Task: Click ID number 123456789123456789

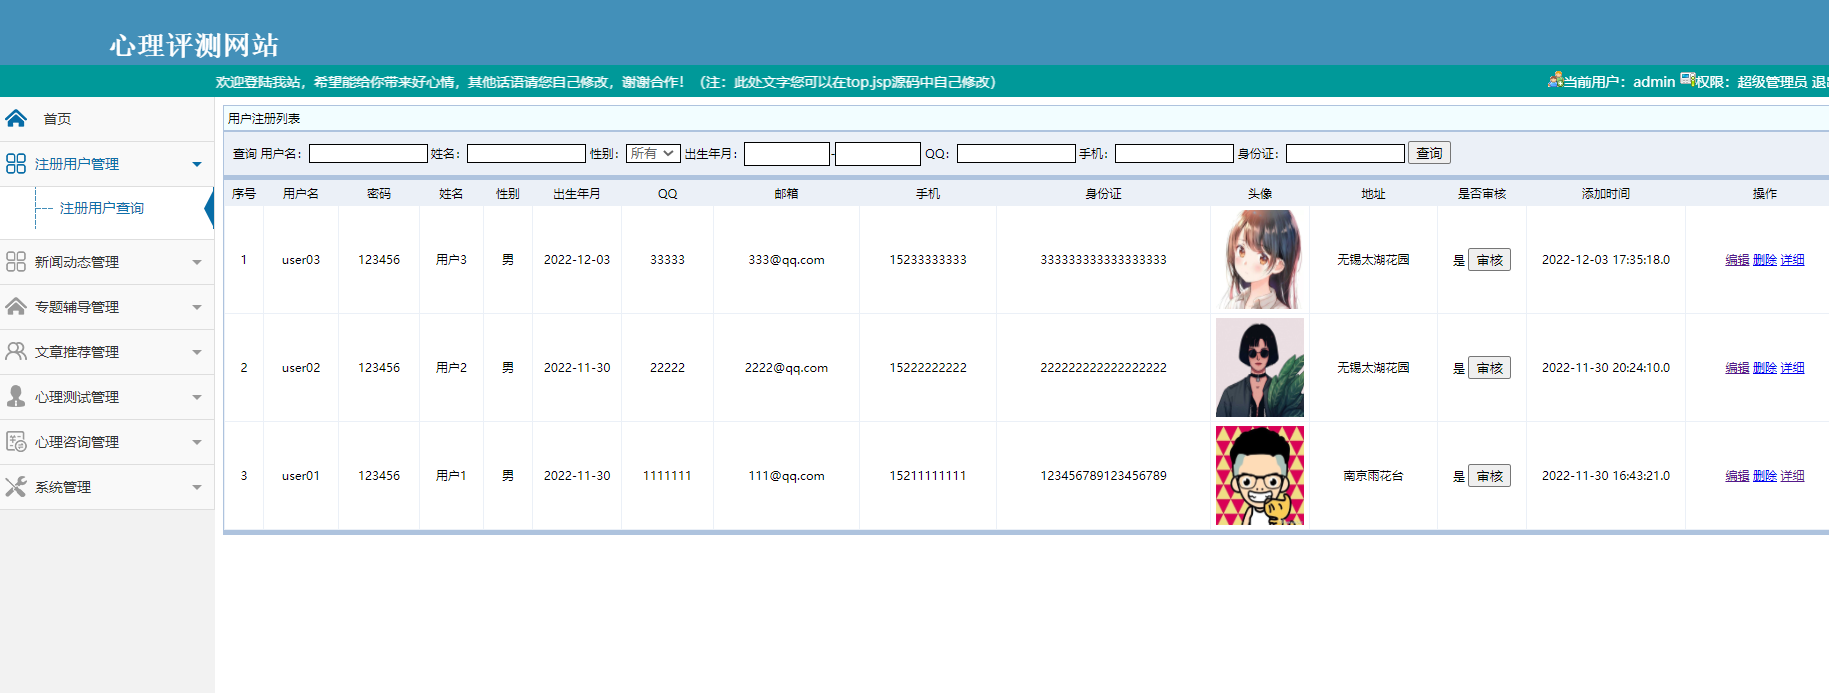Action: pyautogui.click(x=1103, y=476)
